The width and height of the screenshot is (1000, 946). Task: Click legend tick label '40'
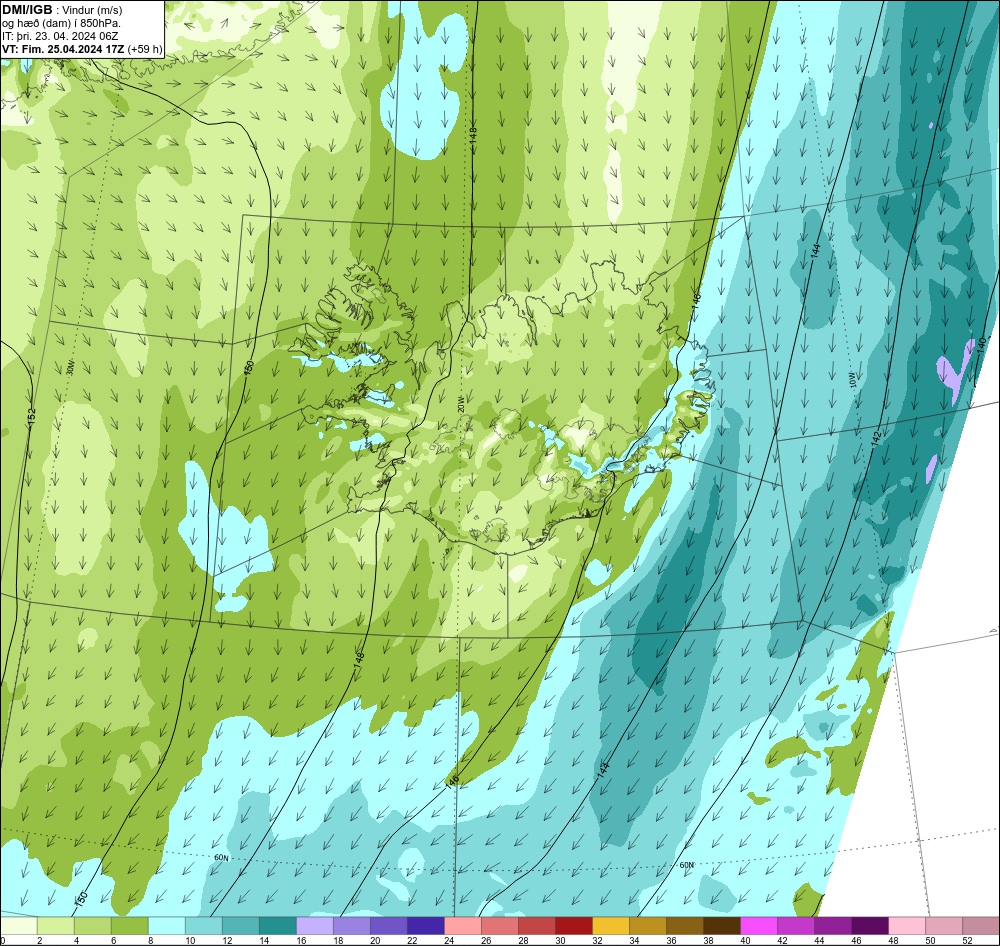(745, 940)
